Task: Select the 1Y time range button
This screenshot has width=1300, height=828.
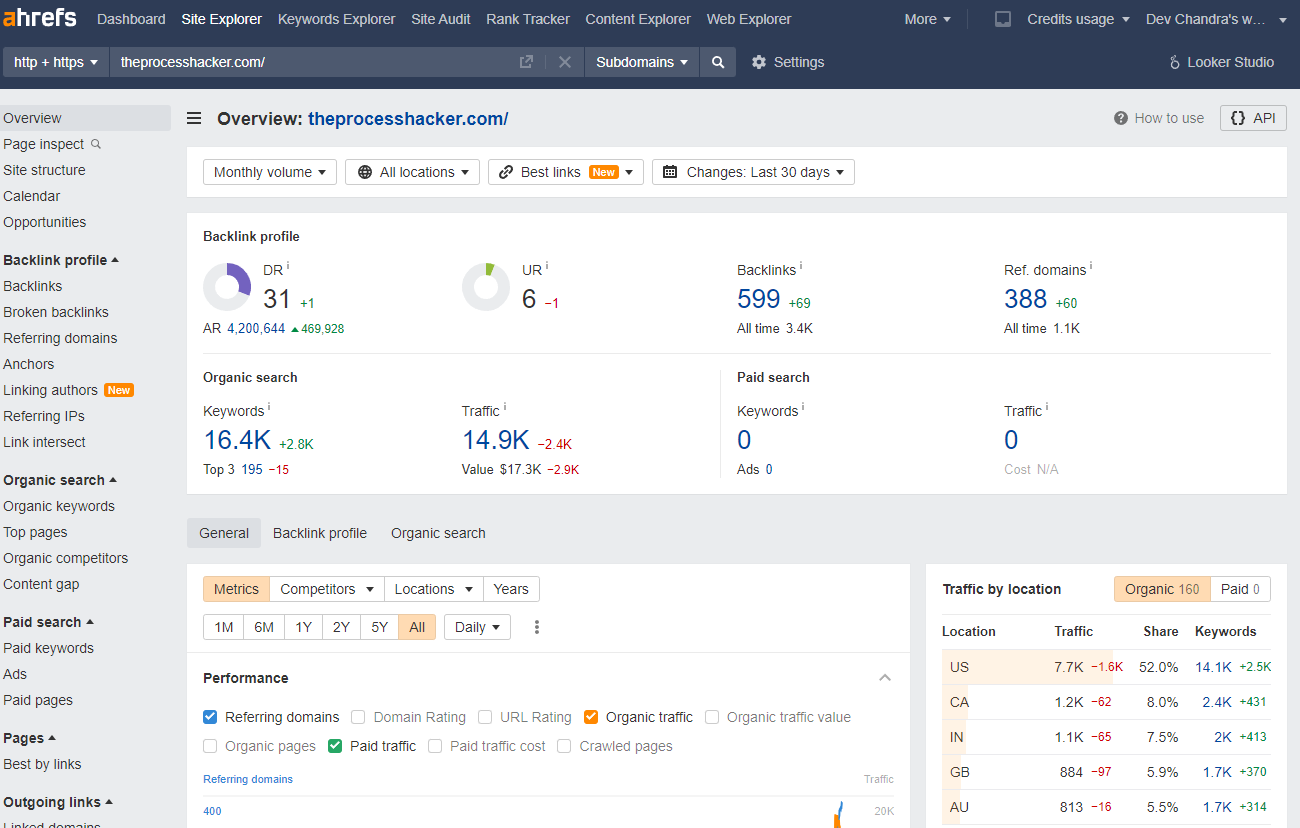Action: [303, 627]
